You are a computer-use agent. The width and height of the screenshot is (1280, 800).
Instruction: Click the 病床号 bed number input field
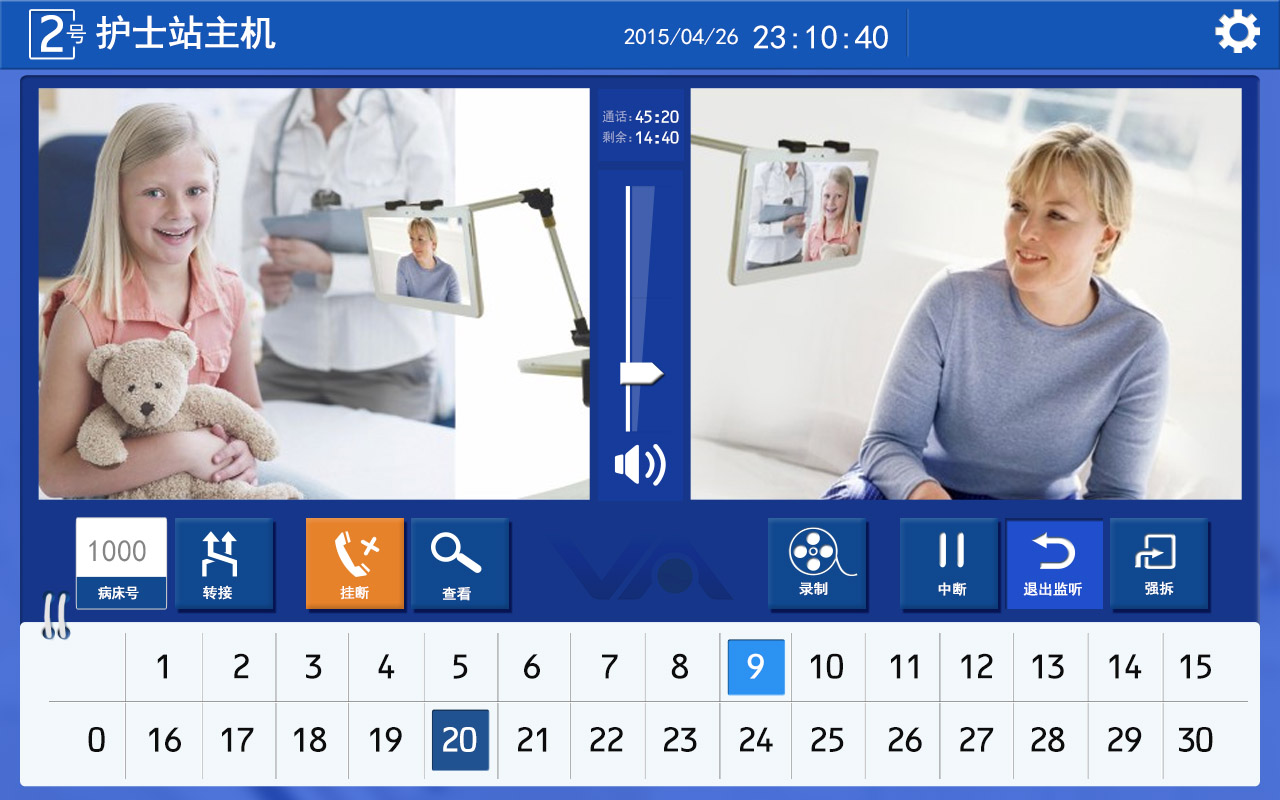pyautogui.click(x=122, y=563)
